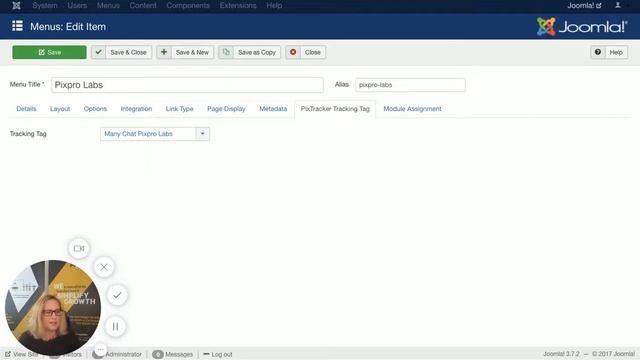Open the user account icon menu
This screenshot has height=360, width=640.
(618, 5)
